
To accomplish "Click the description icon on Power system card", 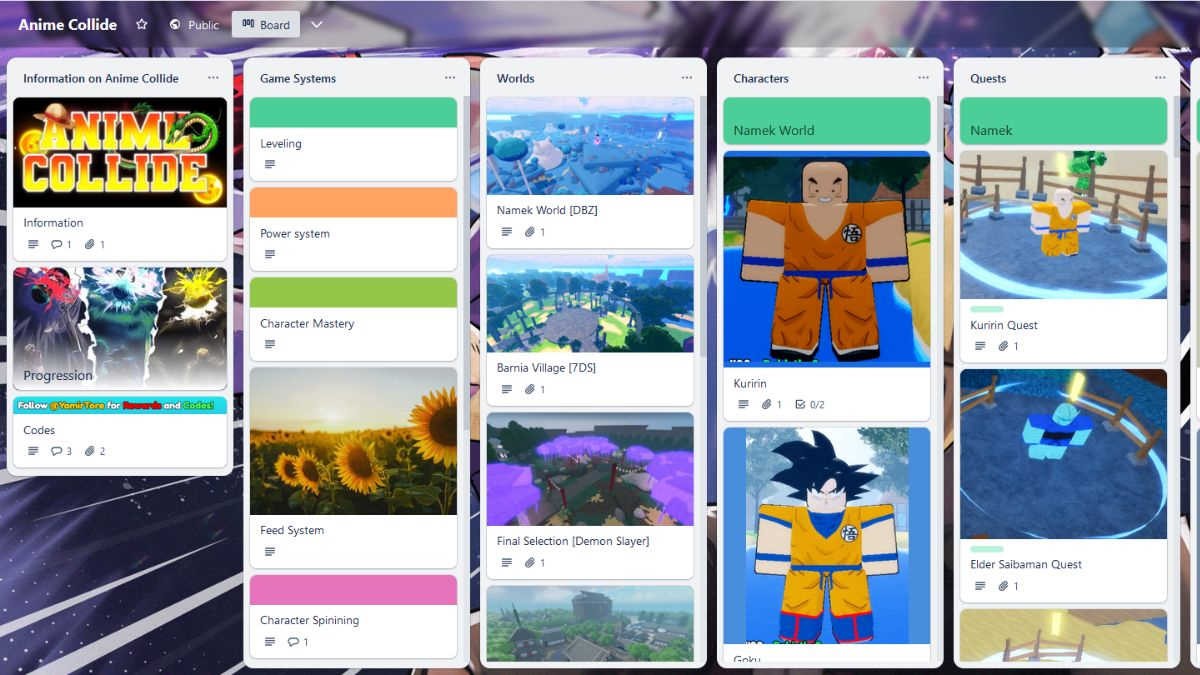I will (270, 254).
